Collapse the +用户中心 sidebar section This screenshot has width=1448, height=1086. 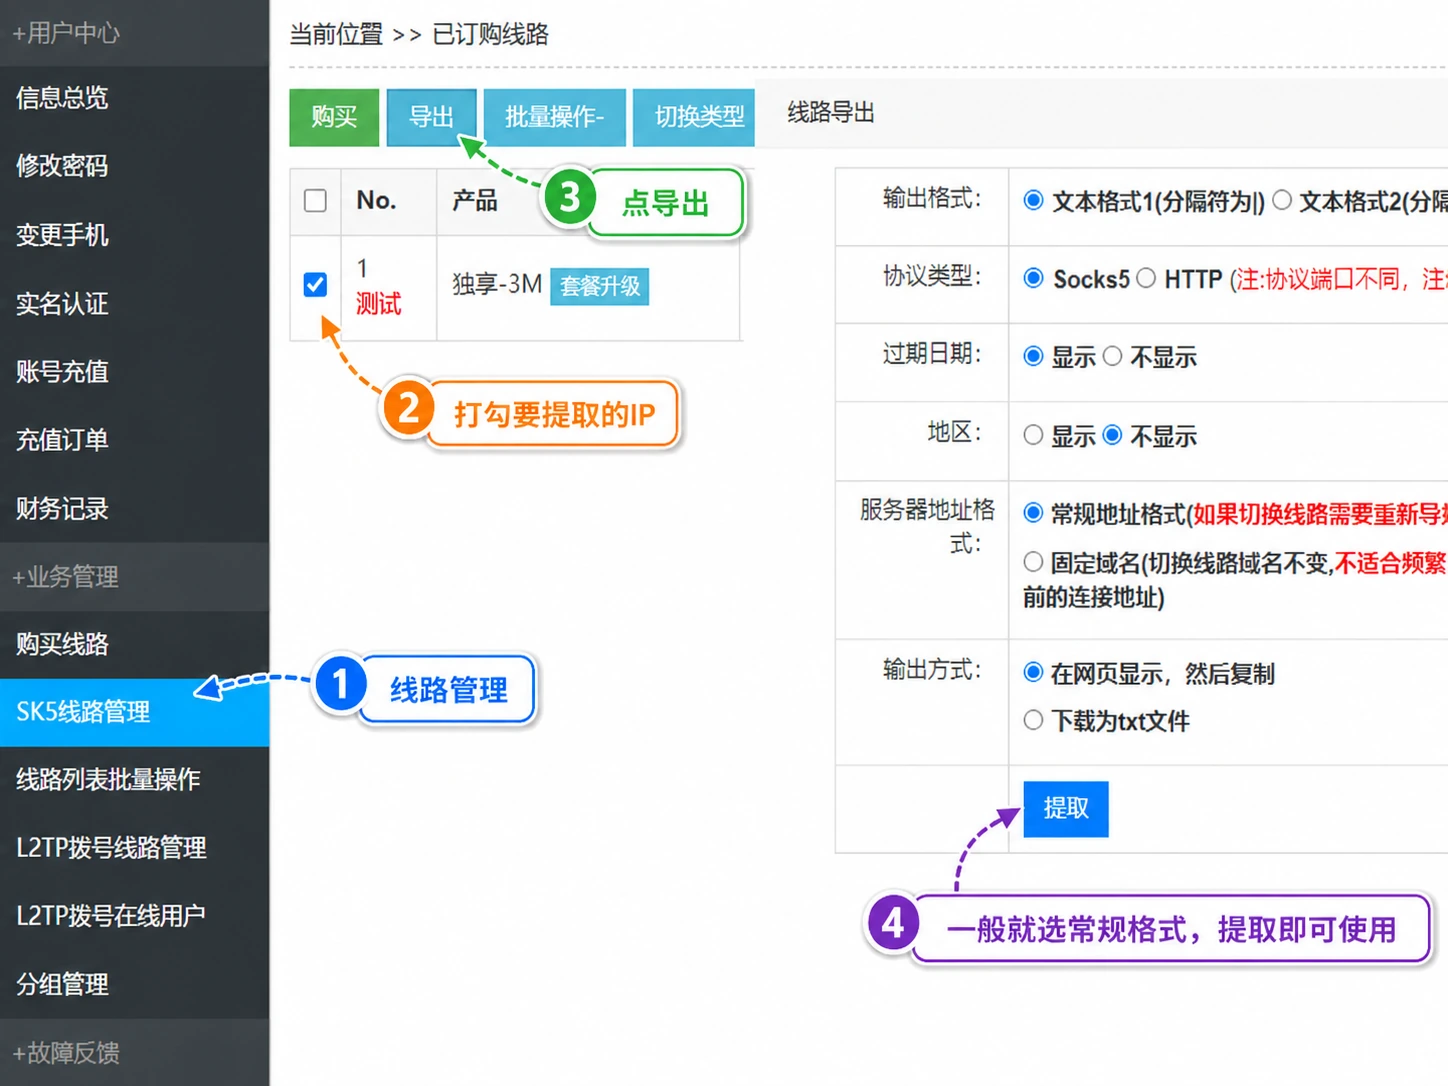click(x=134, y=33)
